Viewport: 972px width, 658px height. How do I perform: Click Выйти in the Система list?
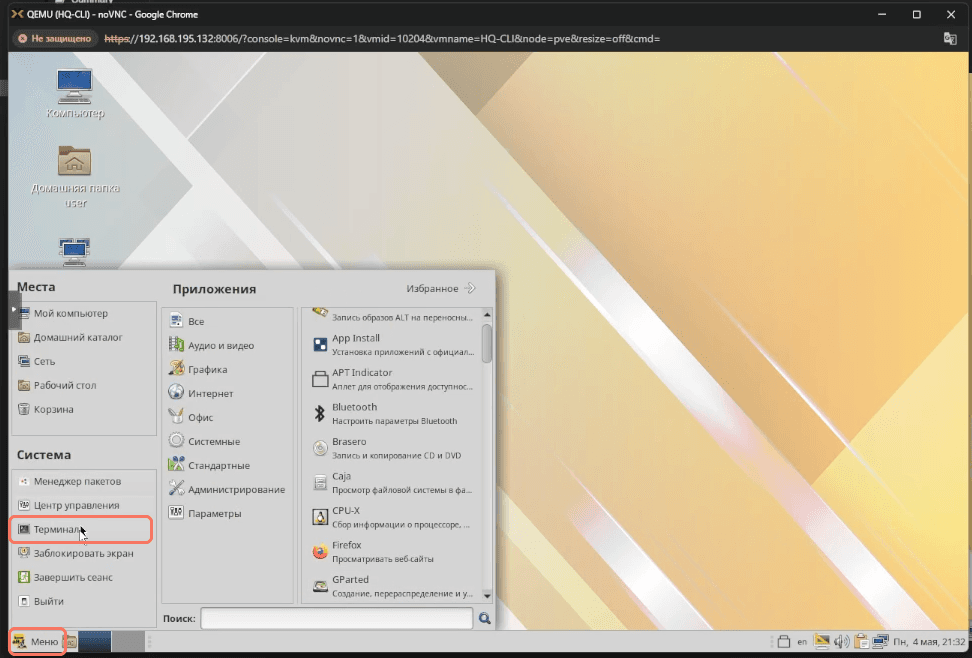point(84,602)
